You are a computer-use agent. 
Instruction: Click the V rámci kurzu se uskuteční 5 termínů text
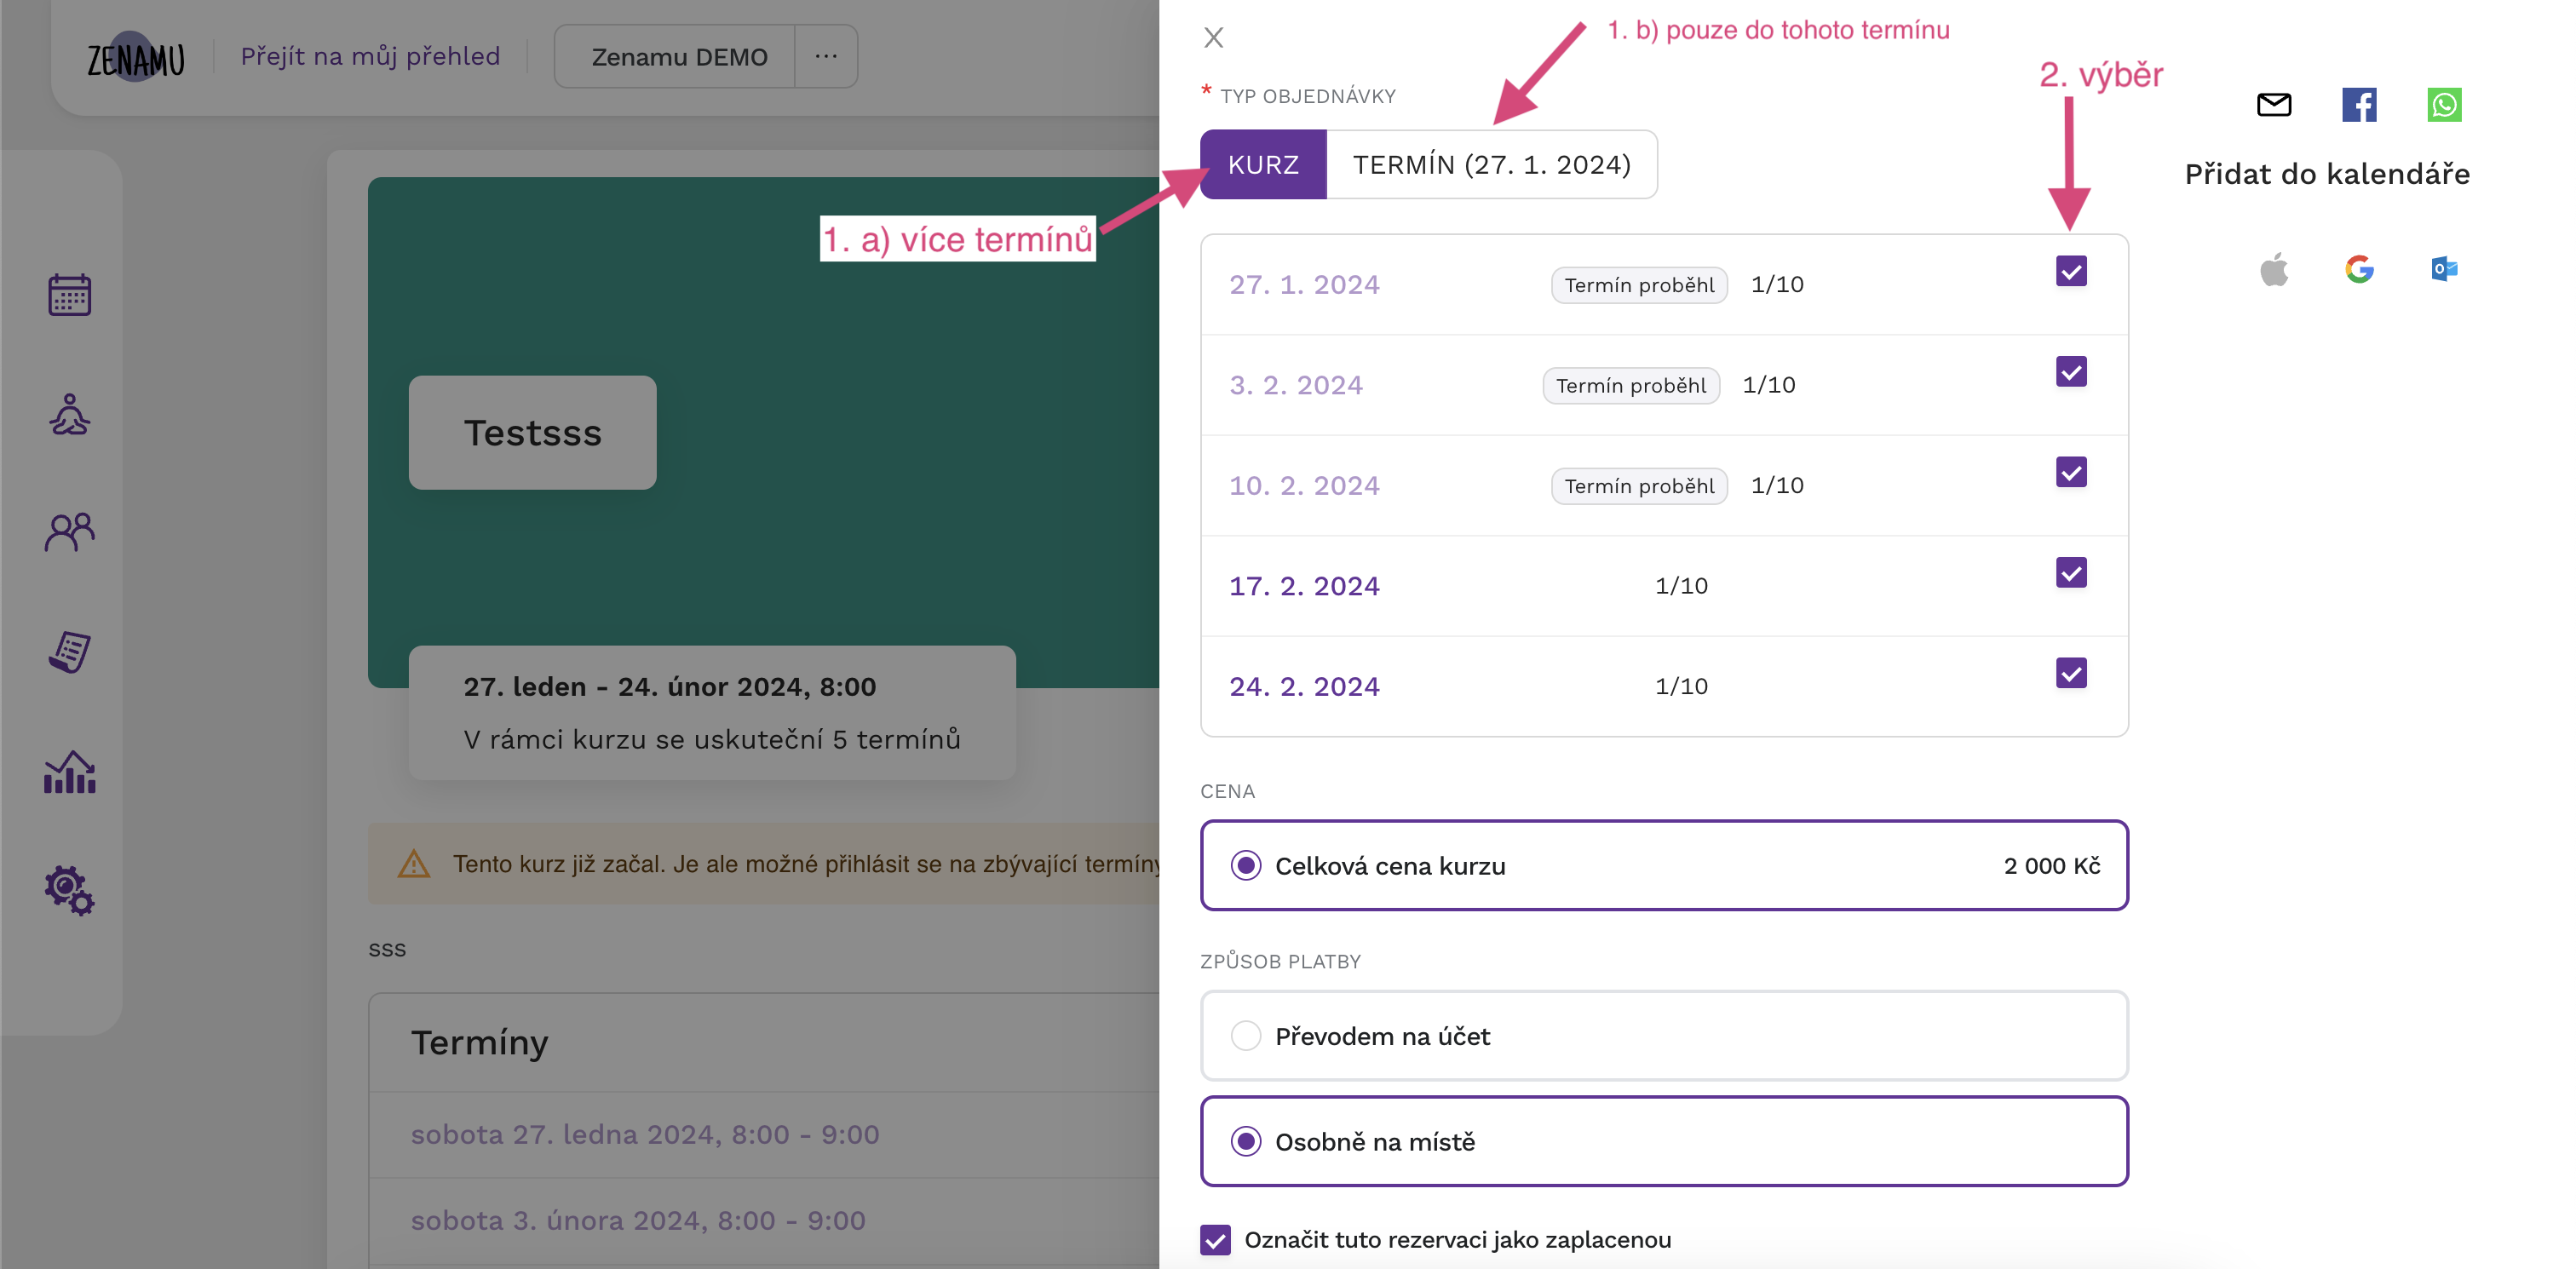[x=712, y=739]
